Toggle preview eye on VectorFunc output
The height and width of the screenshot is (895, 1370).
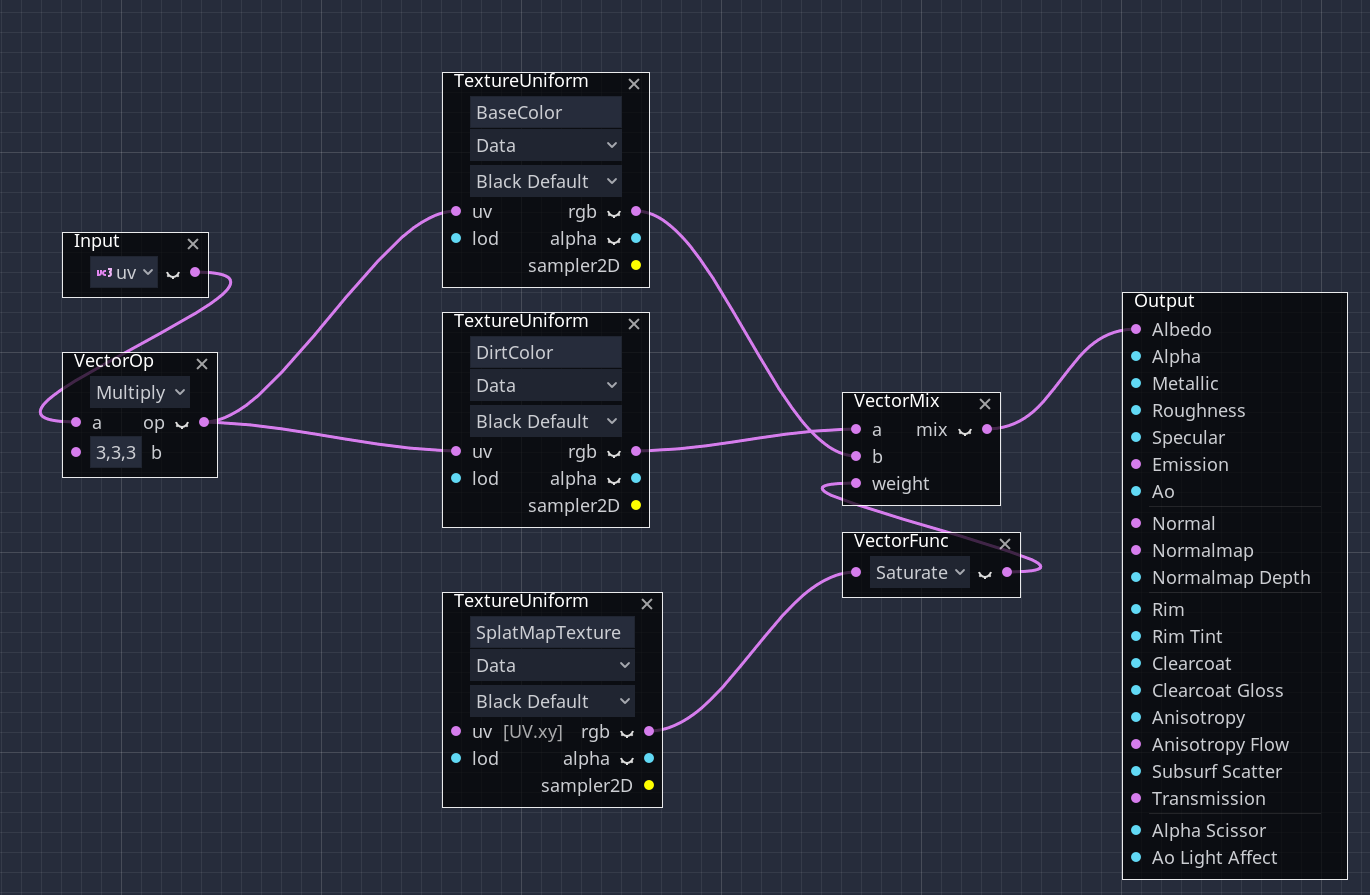[985, 574]
